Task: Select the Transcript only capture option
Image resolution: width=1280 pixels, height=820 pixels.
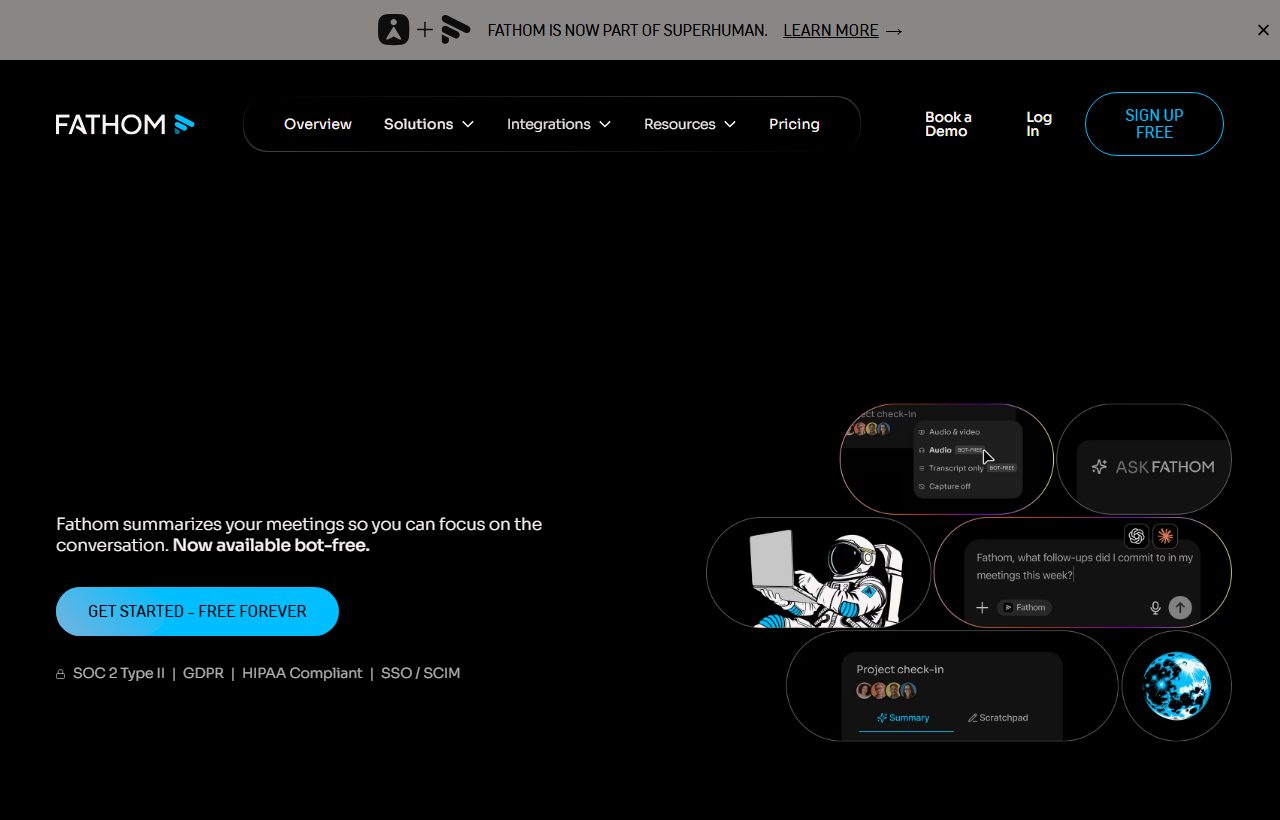Action: point(966,468)
